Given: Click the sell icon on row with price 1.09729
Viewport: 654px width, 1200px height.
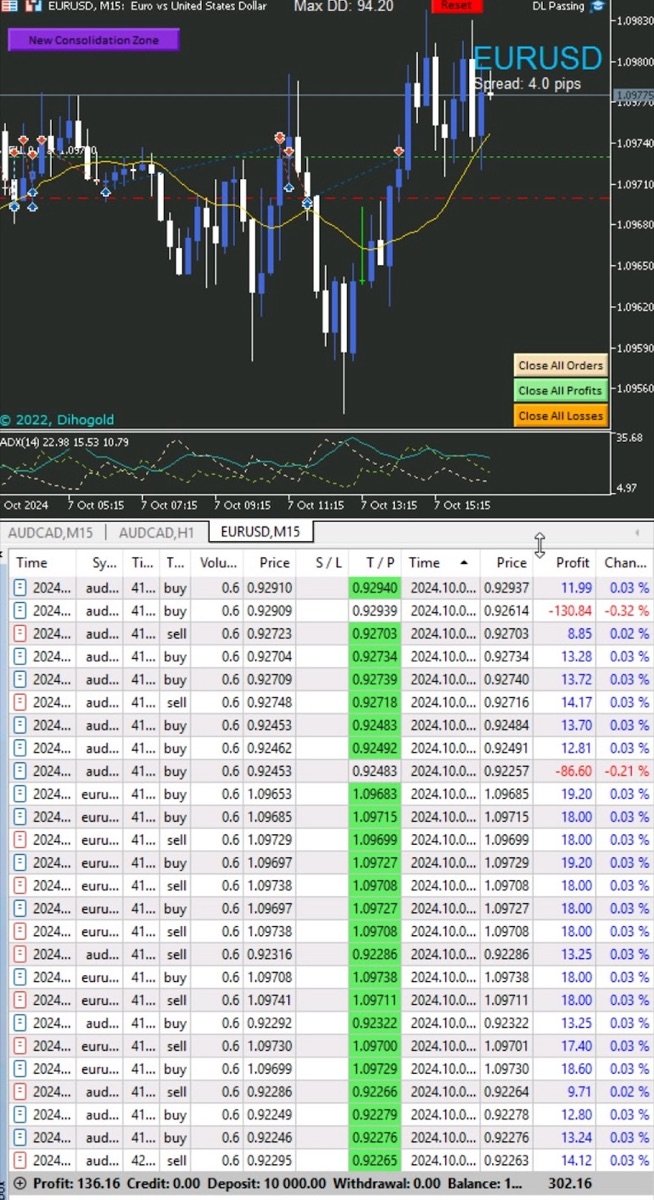Looking at the screenshot, I should (21, 841).
